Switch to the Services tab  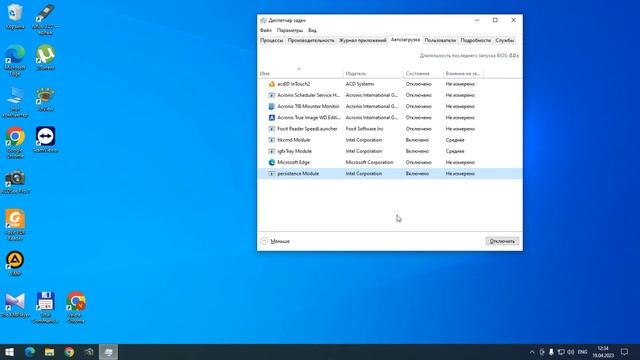click(504, 40)
